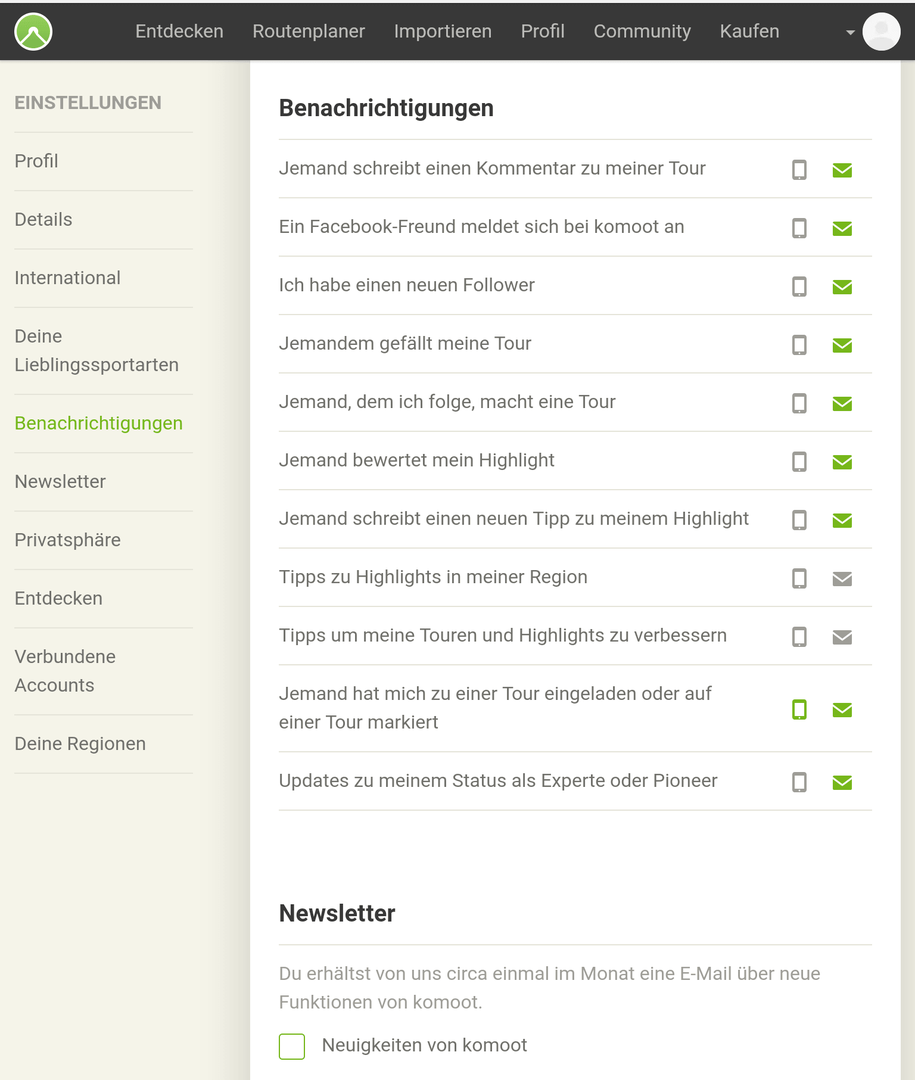Check the 'Neuigkeiten von komoot' checkbox

[x=292, y=1046]
